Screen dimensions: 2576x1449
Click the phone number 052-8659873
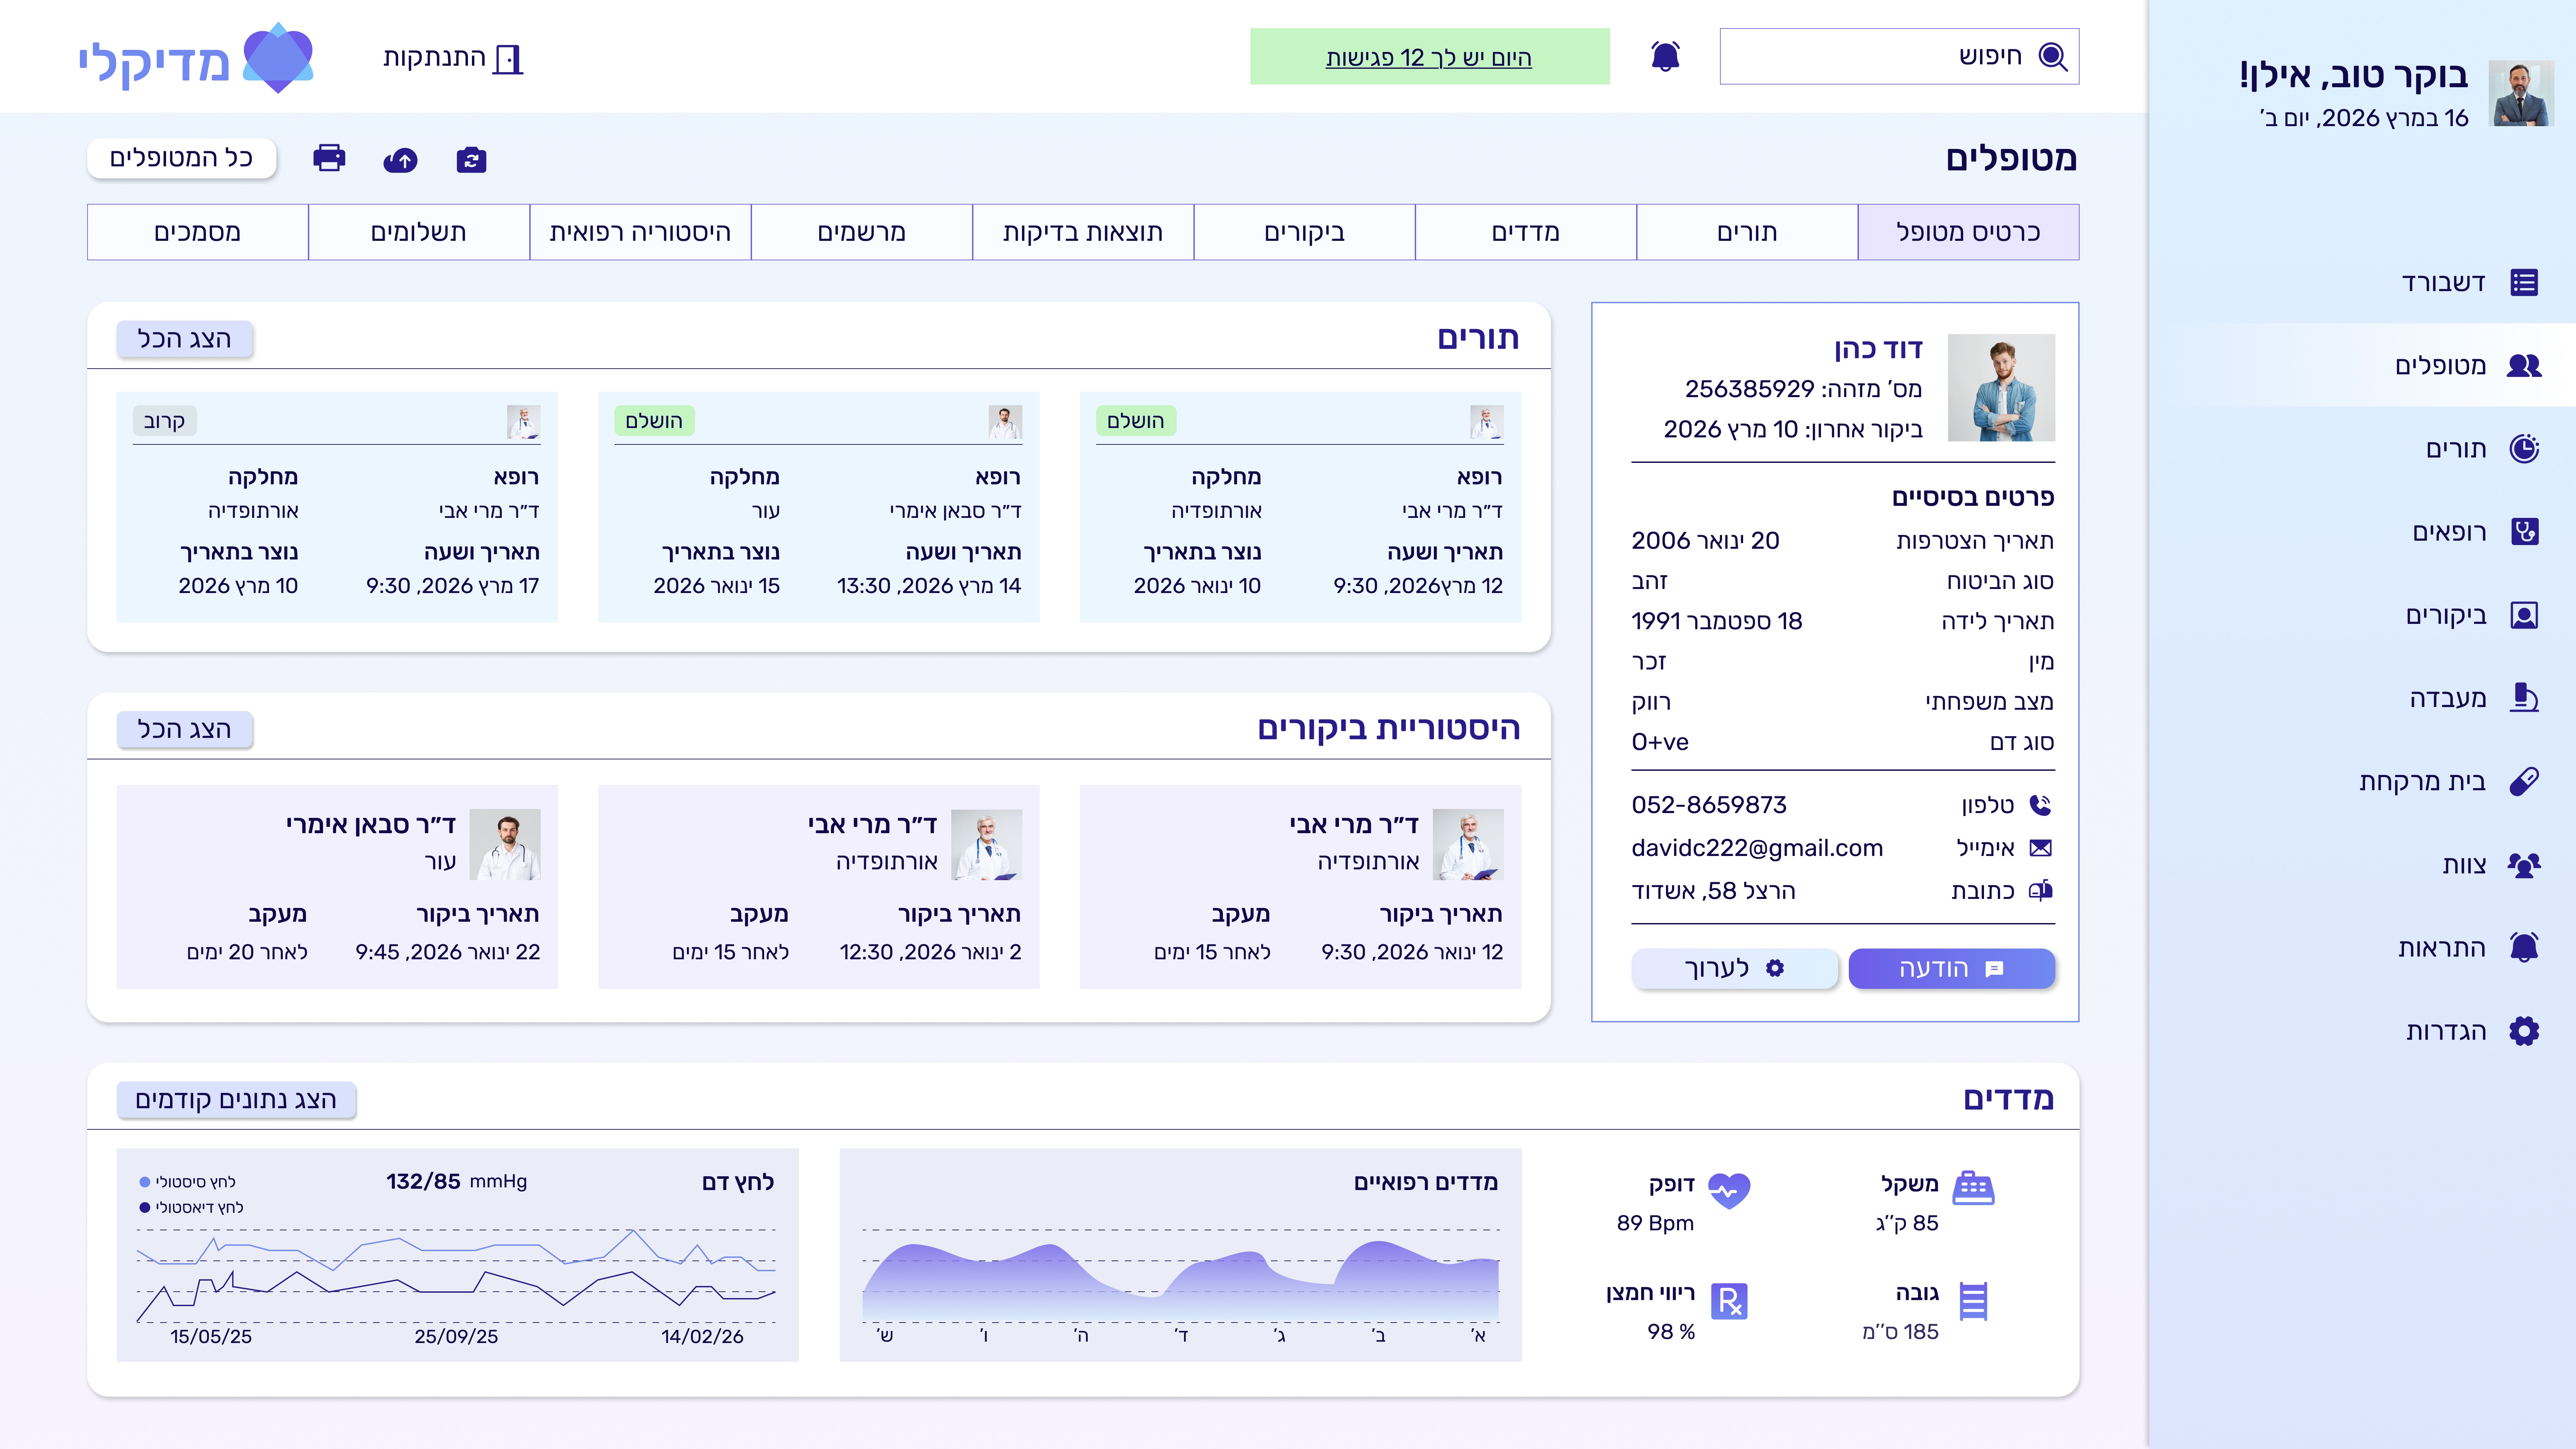[1709, 805]
